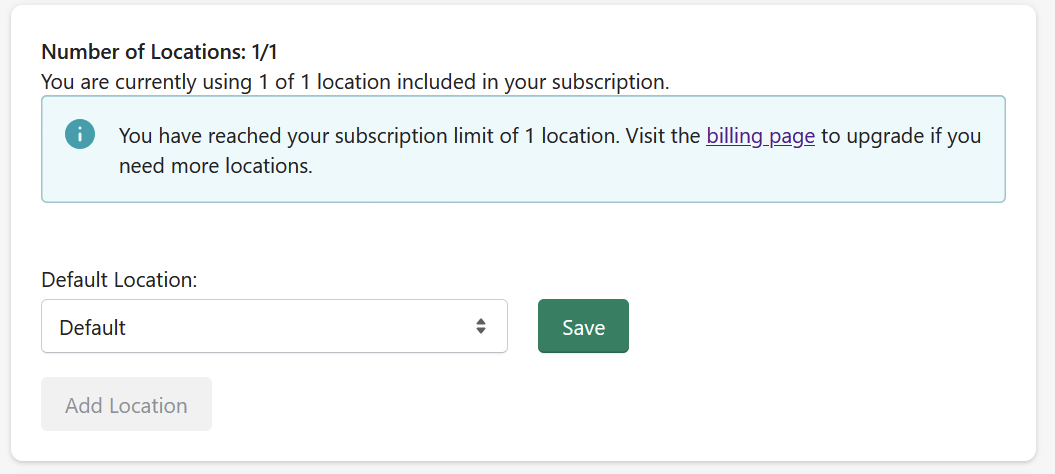Click the subscription limit alert message text
This screenshot has width=1055, height=474.
(550, 151)
